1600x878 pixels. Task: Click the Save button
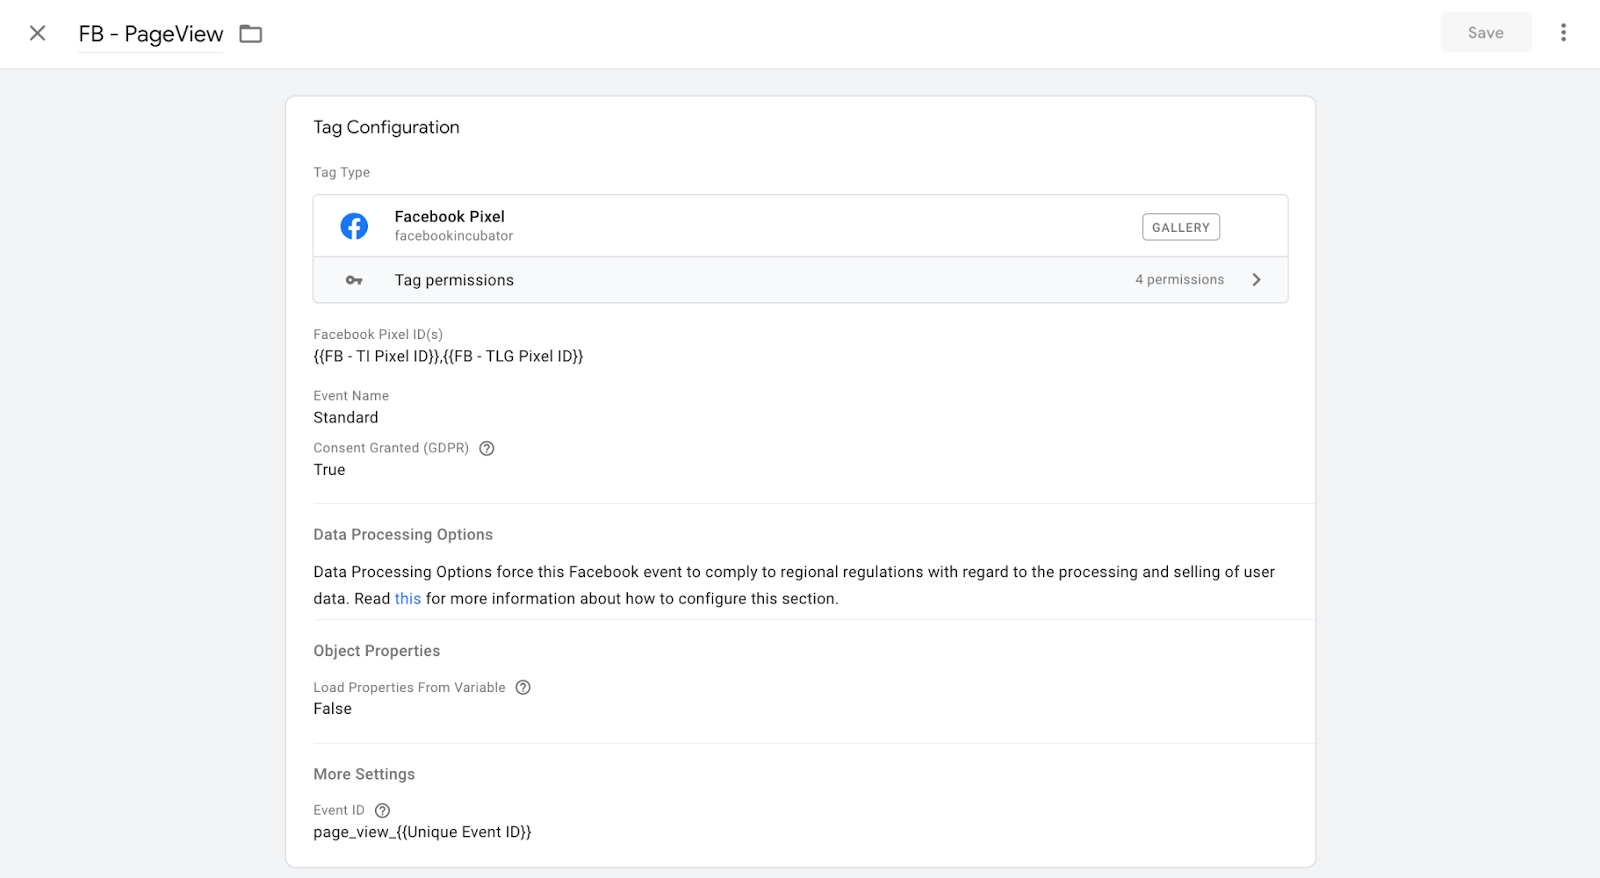[1485, 33]
